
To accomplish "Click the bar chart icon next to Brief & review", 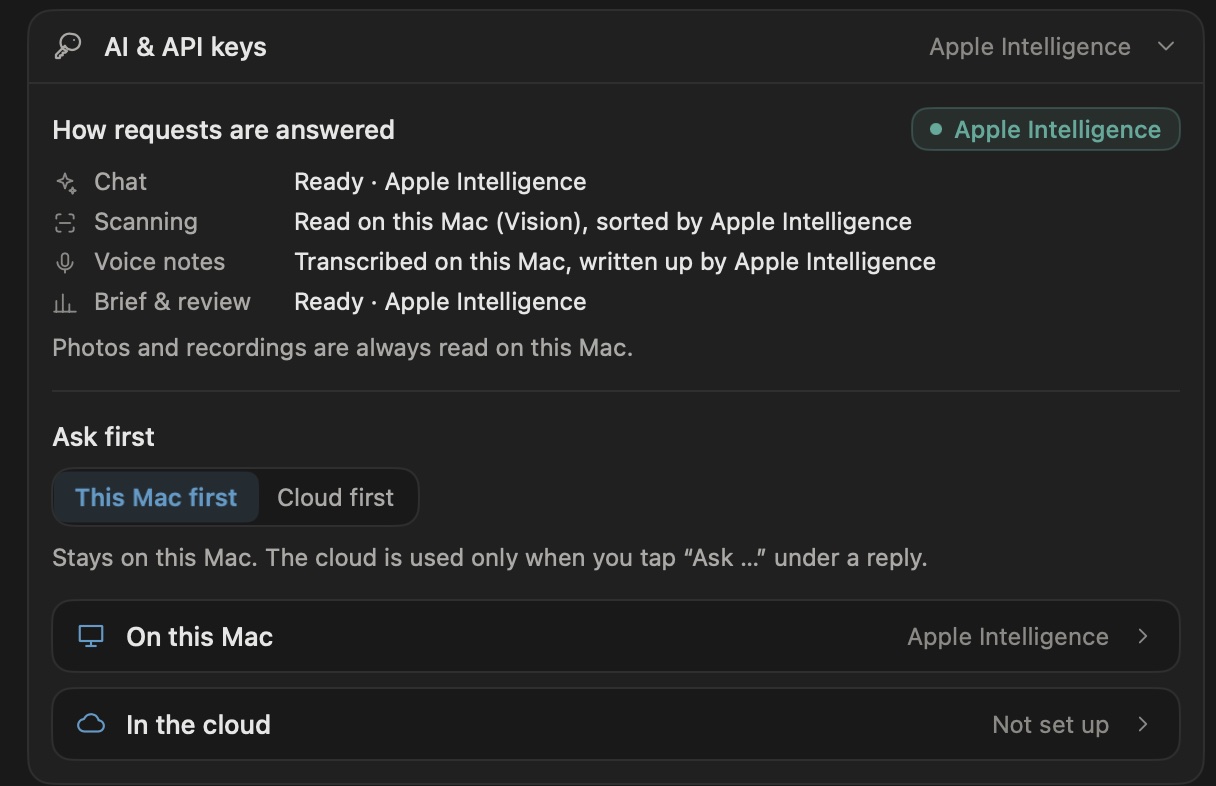I will pos(65,303).
